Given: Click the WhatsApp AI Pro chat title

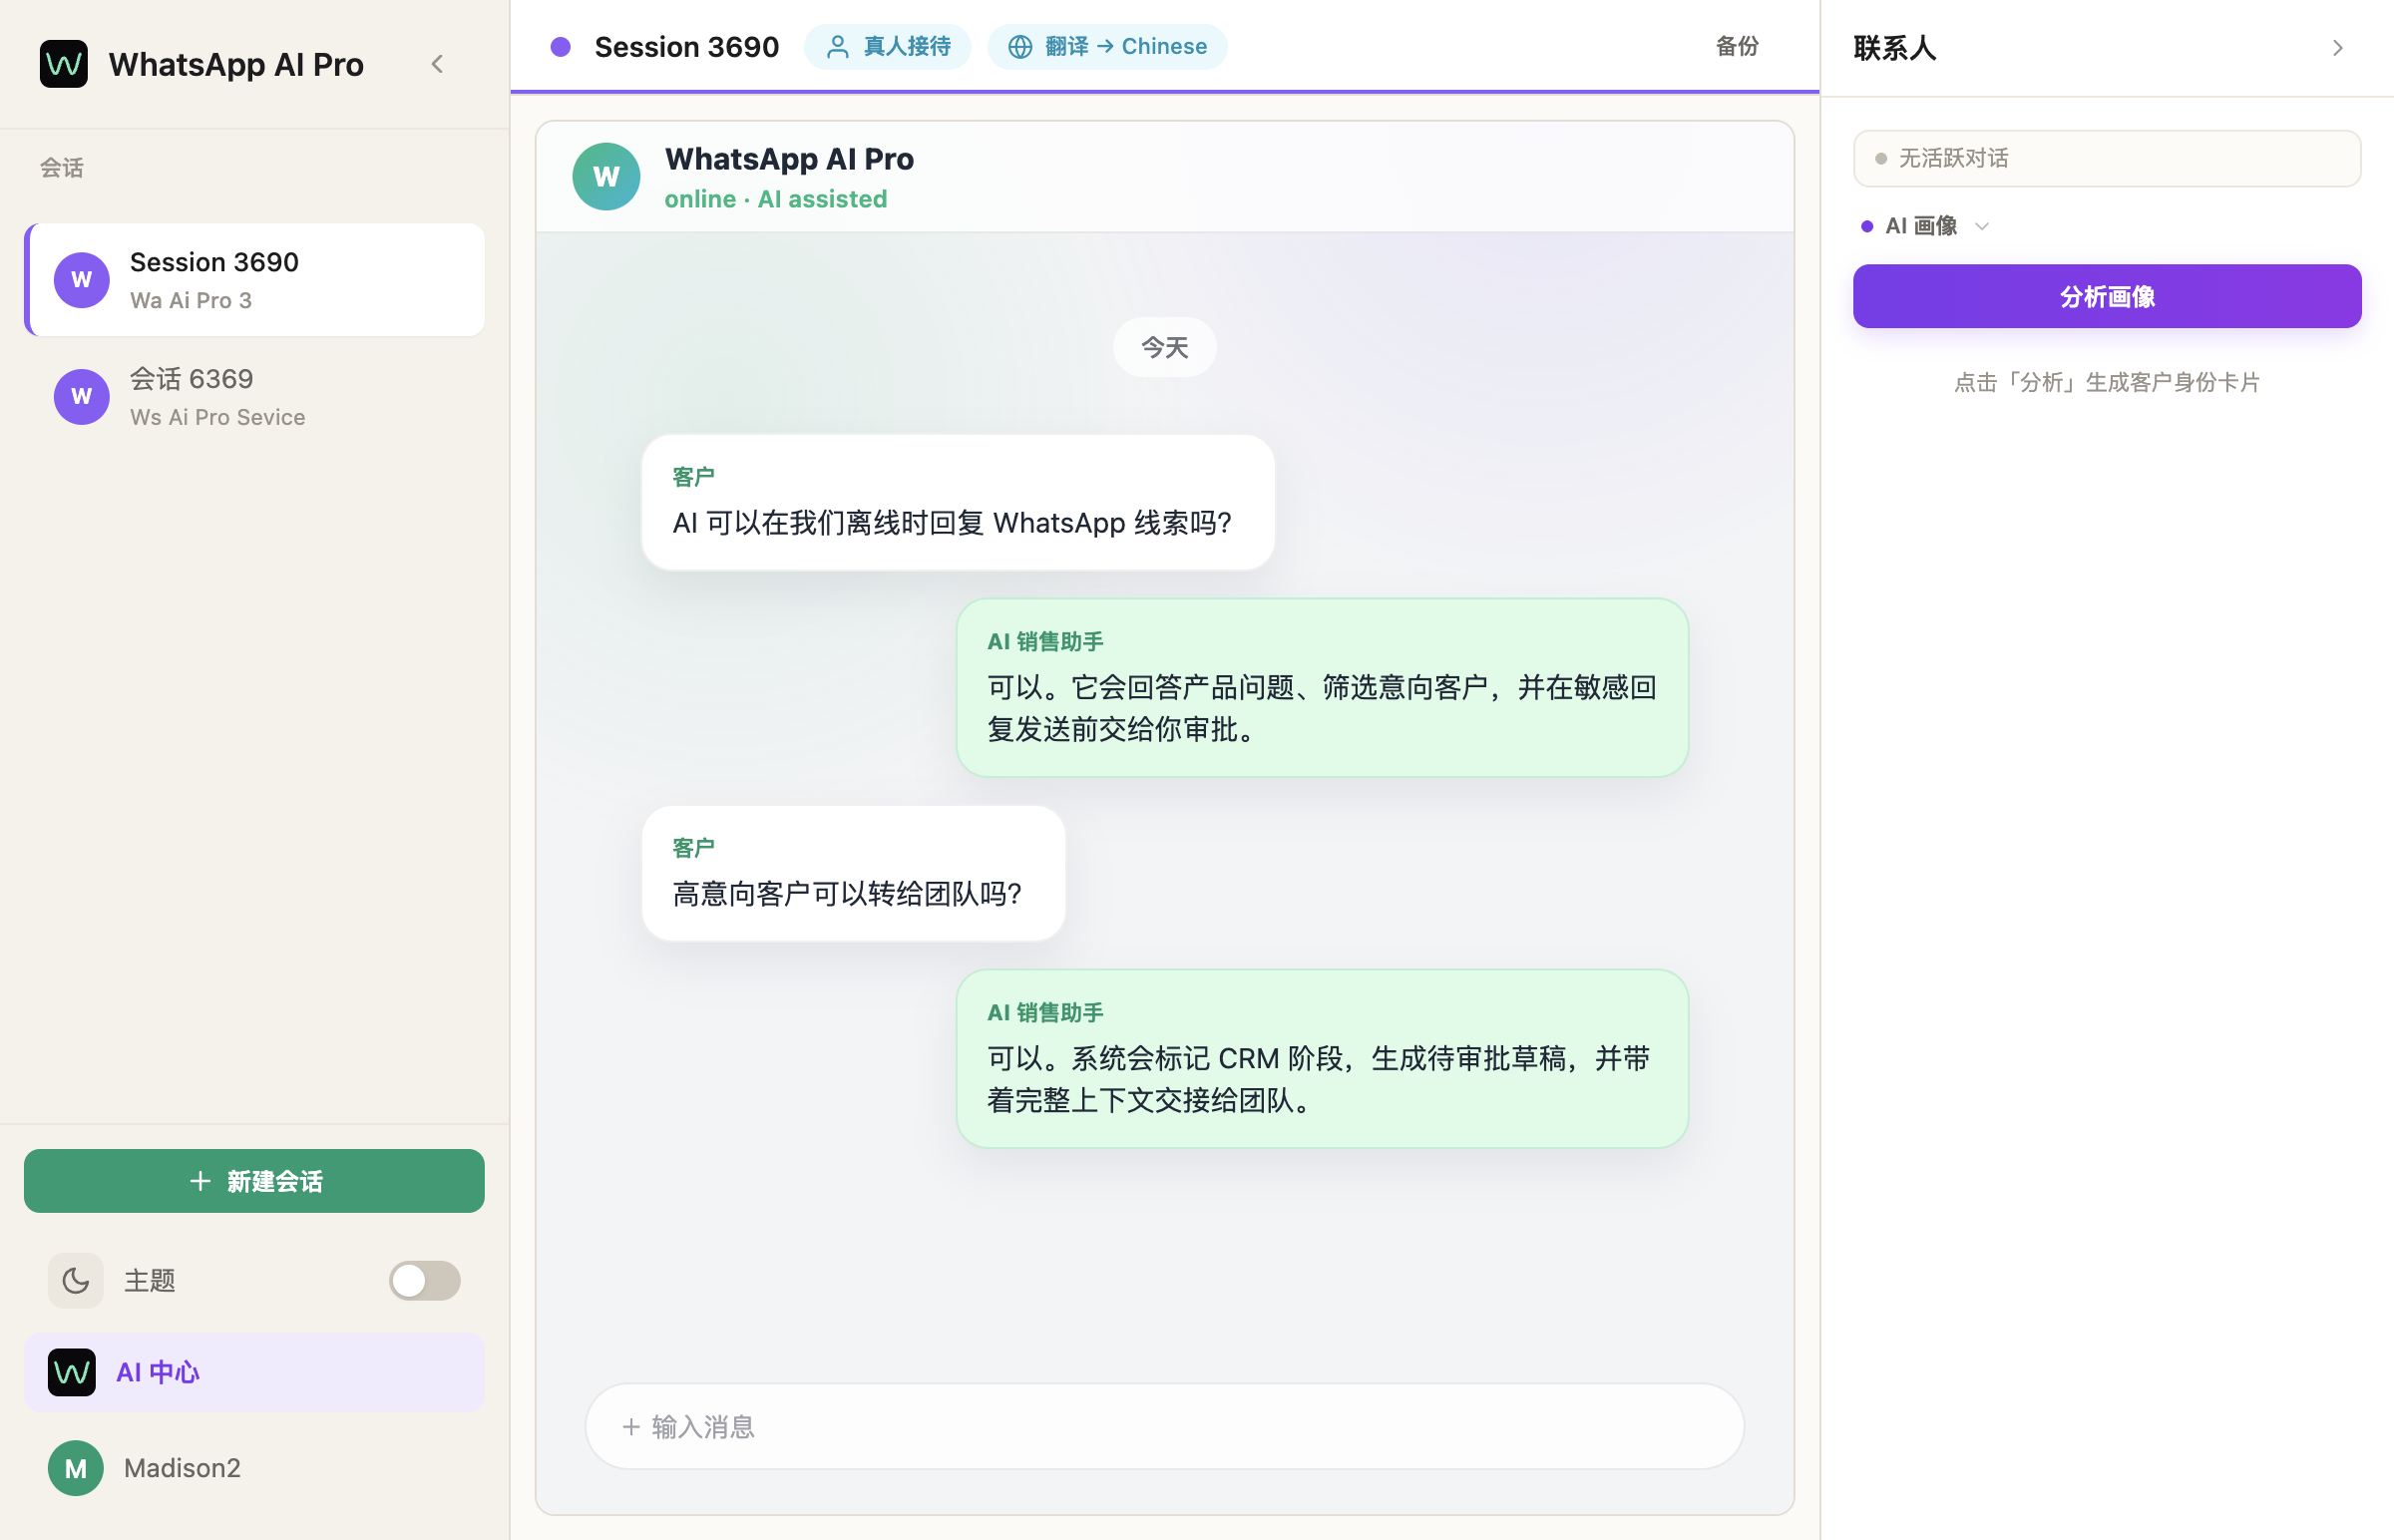Looking at the screenshot, I should [x=789, y=159].
